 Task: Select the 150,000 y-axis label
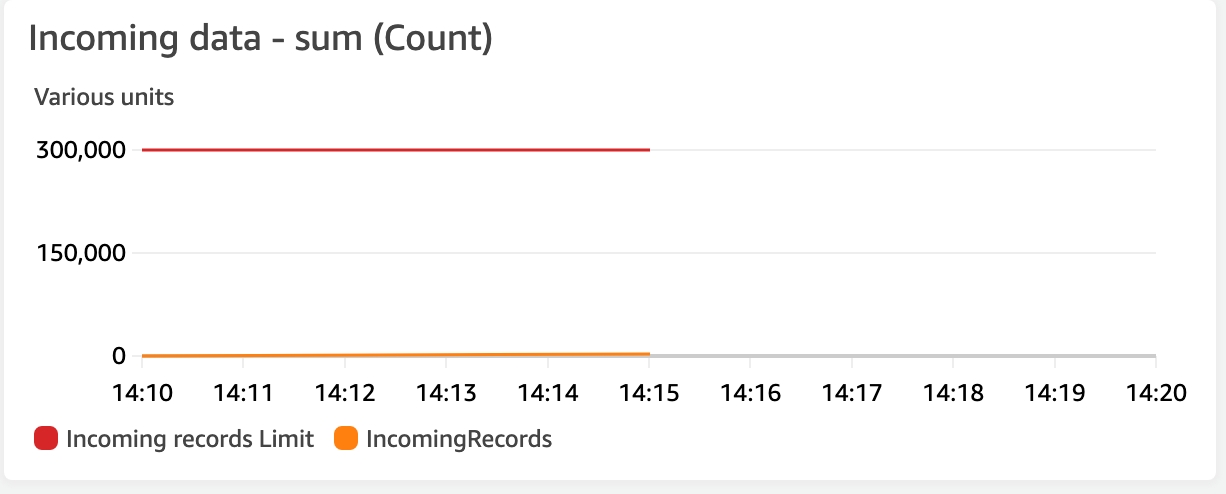81,253
